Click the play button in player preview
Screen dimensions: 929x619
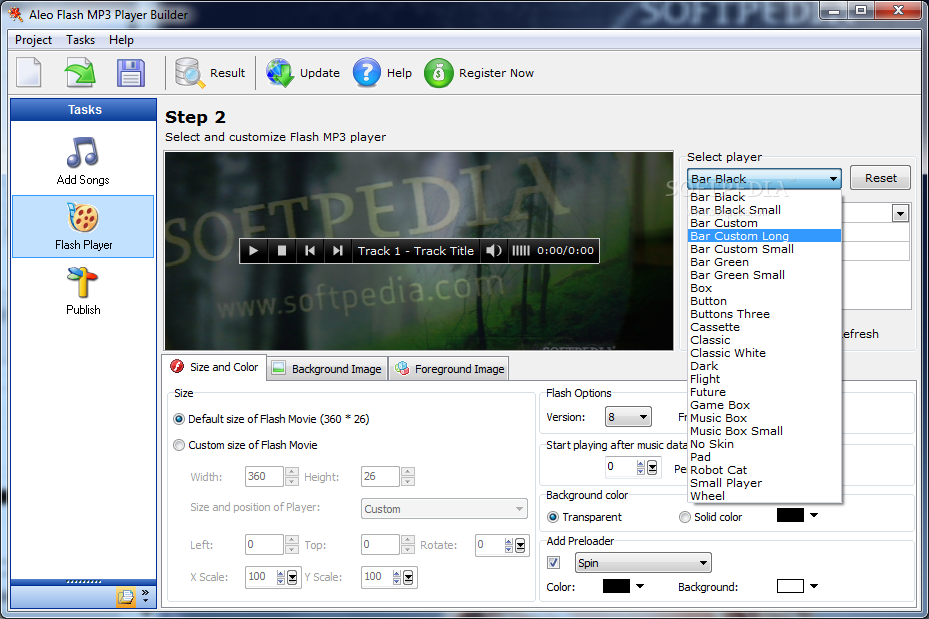pos(254,251)
